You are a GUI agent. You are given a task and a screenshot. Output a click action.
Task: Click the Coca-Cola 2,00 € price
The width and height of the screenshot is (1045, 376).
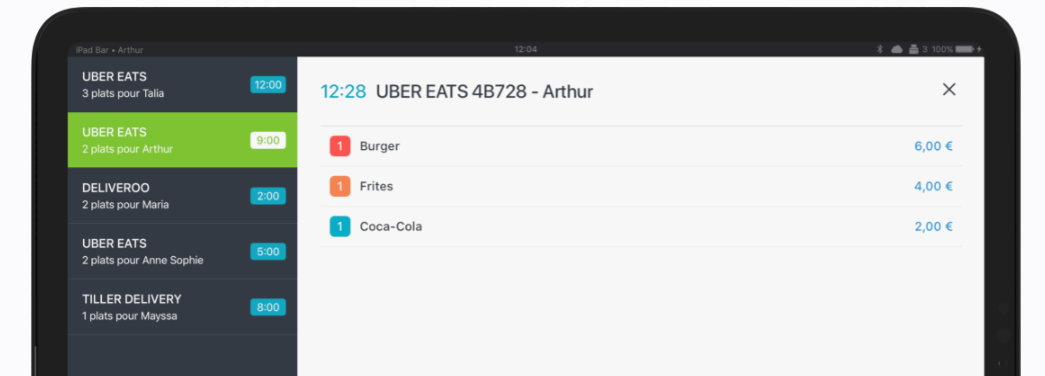(933, 227)
